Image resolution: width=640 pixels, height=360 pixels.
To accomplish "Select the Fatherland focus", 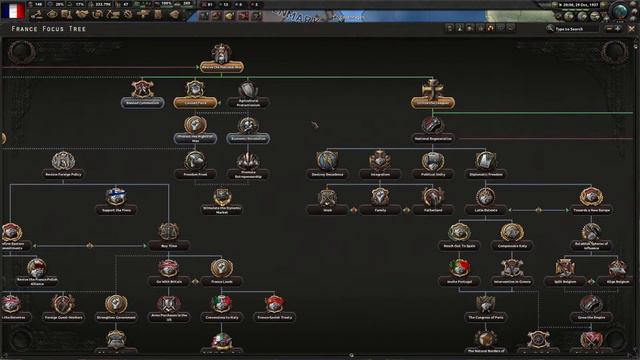I will click(x=433, y=202).
